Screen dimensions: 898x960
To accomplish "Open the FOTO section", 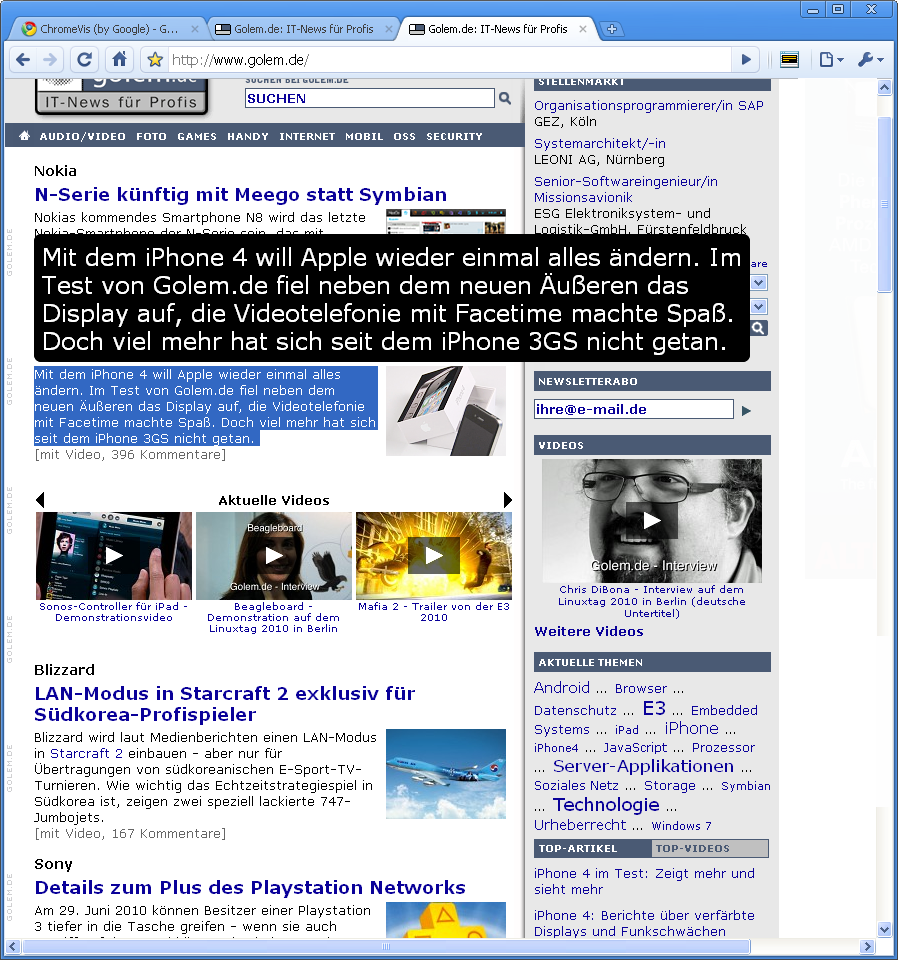I will [x=151, y=137].
